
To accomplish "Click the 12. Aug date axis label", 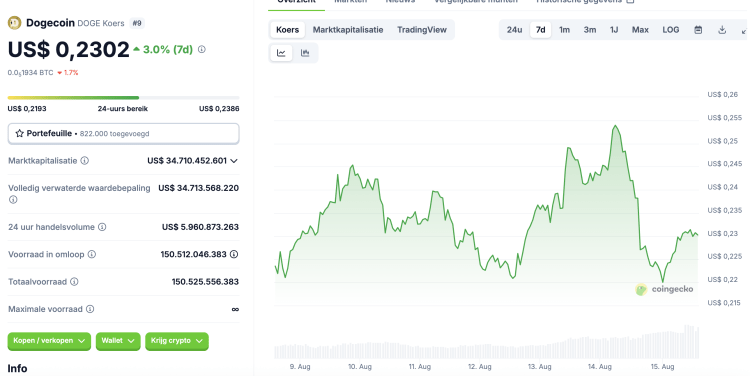I will 480,366.
